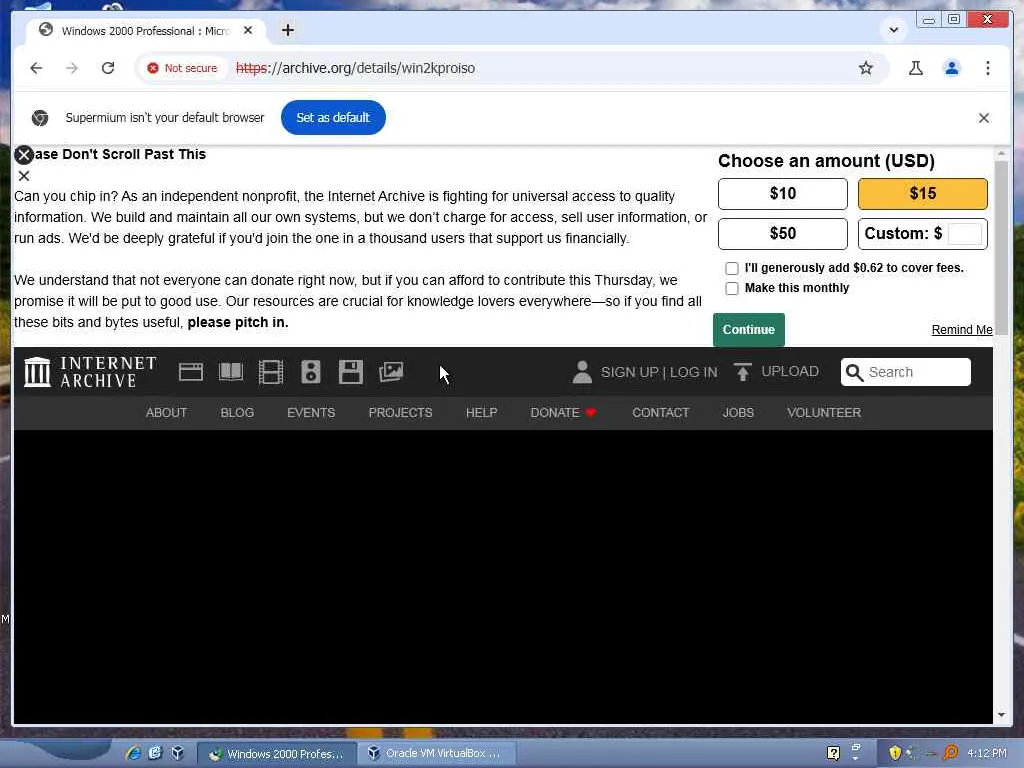Screen dimensions: 1024x768
Task: Click the page scrollbar down arrow
Action: click(x=1001, y=715)
